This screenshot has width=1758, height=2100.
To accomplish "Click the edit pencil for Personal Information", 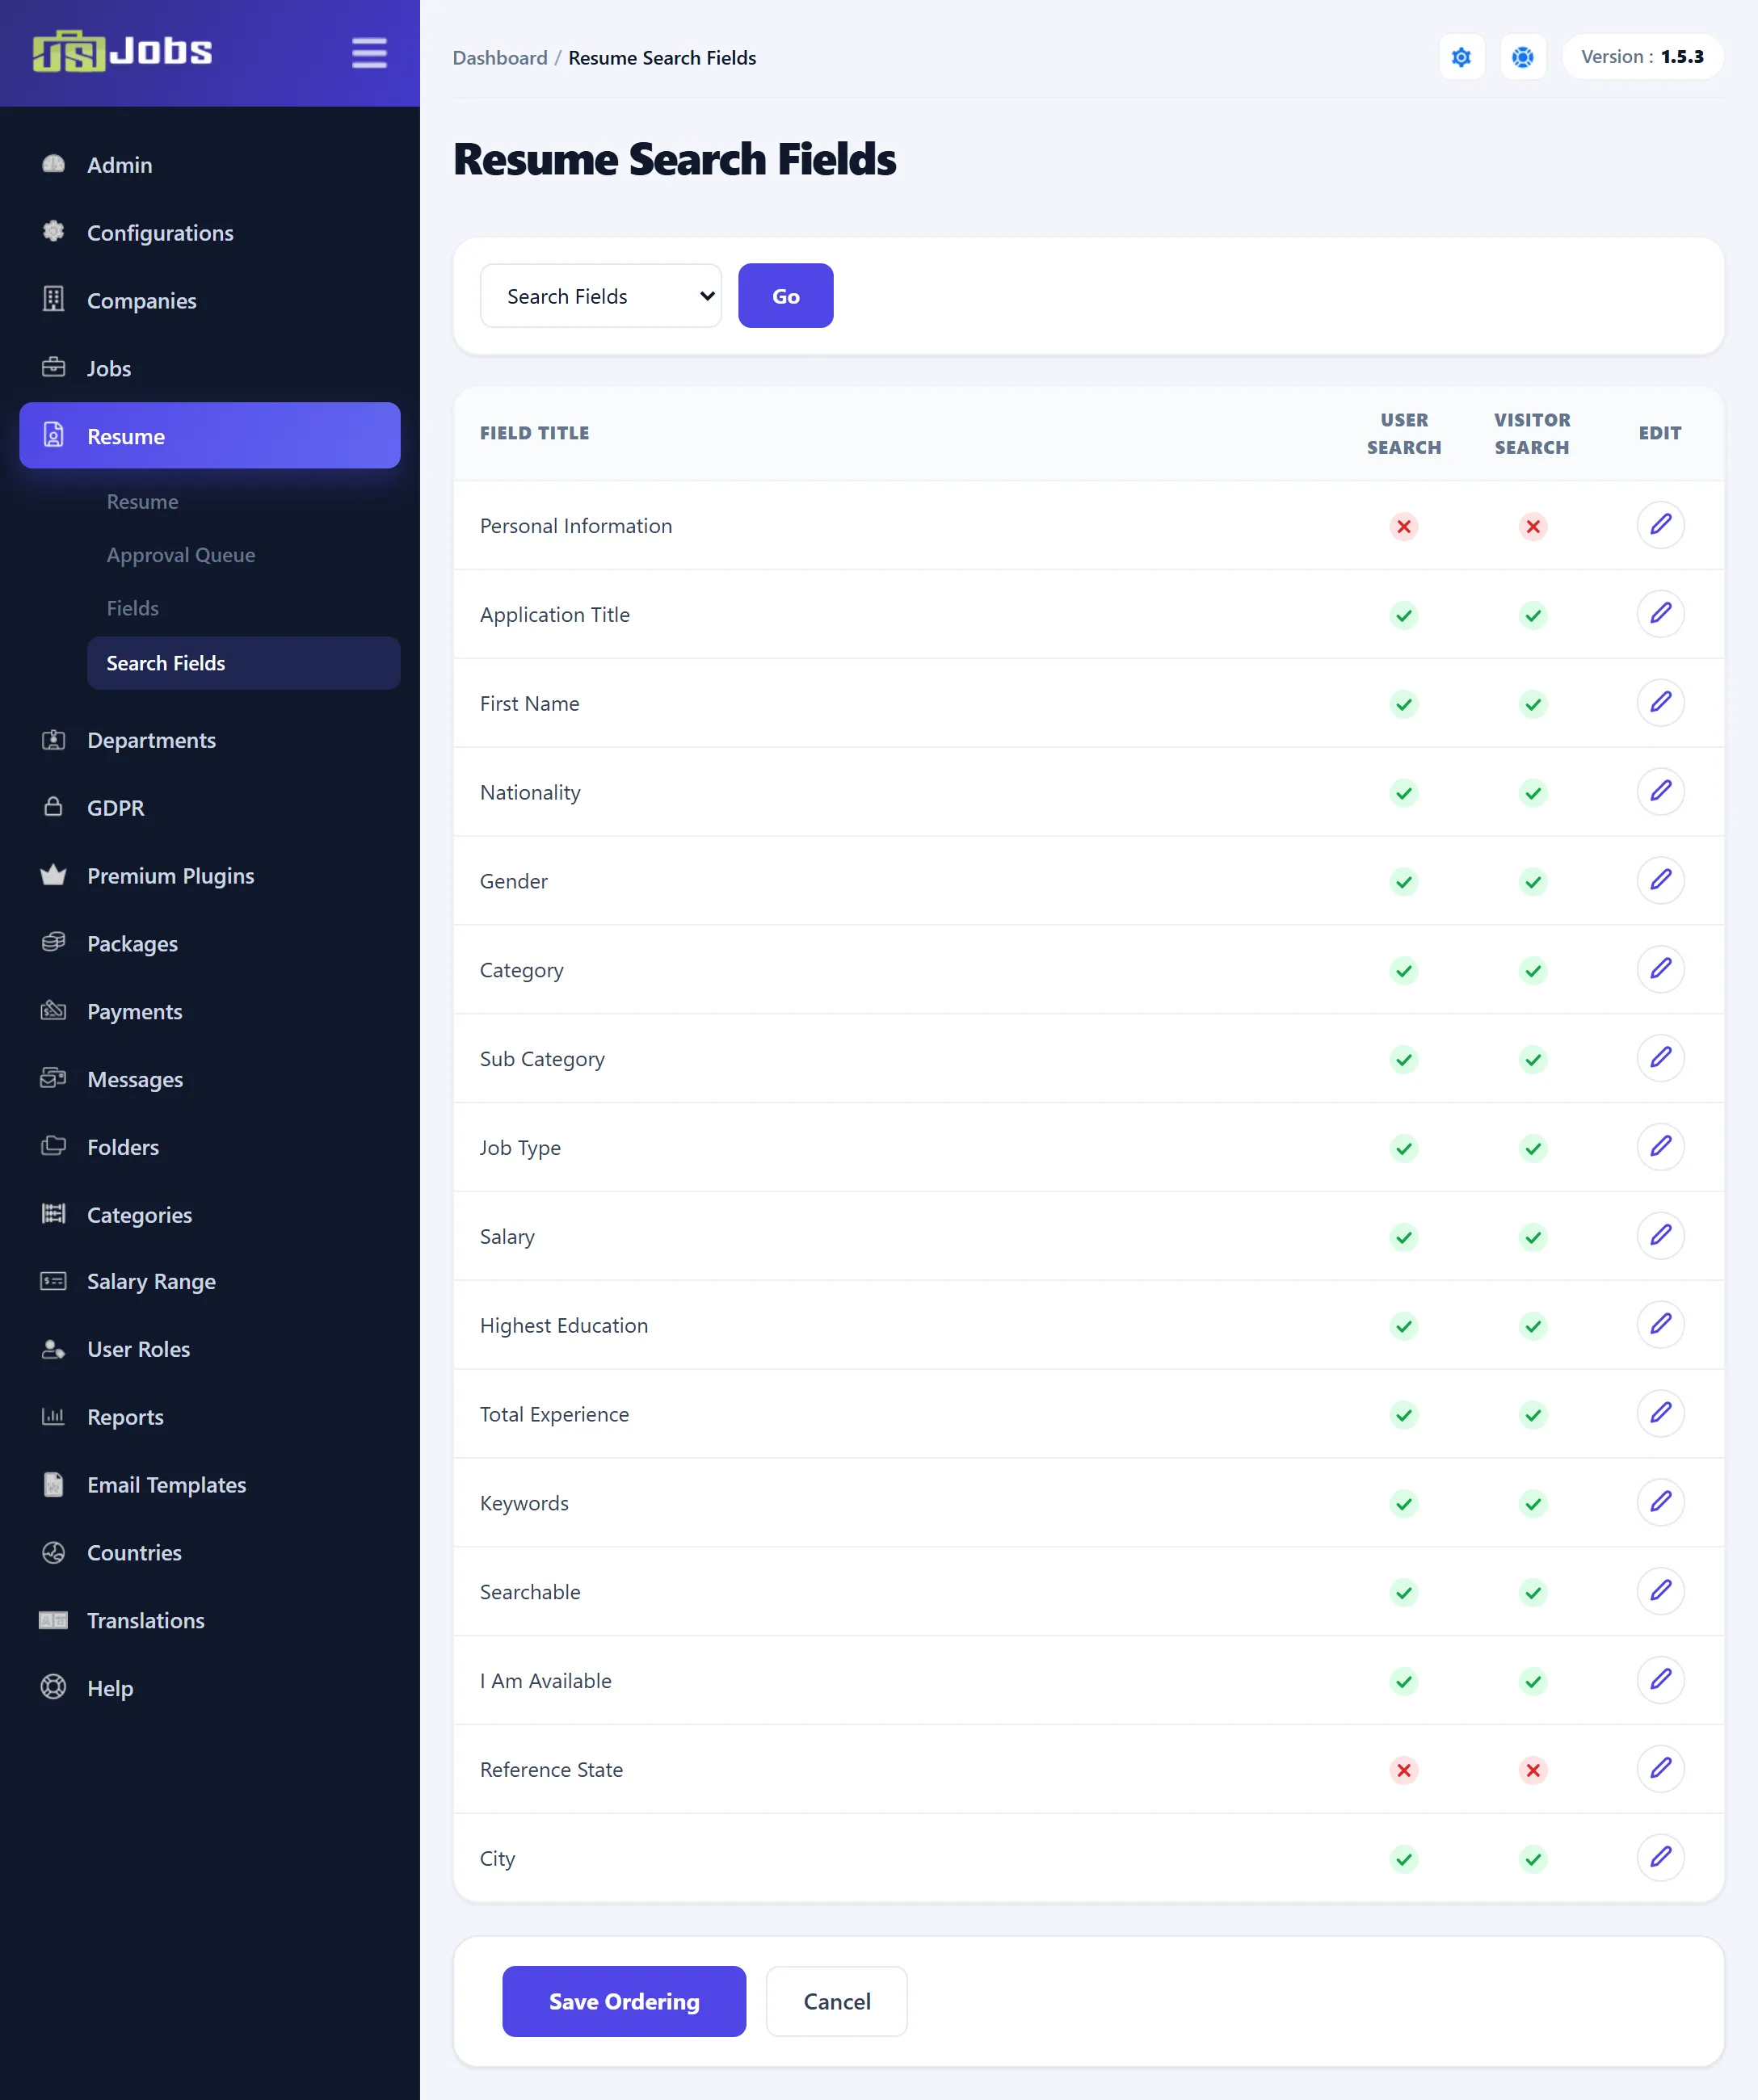I will [x=1660, y=525].
